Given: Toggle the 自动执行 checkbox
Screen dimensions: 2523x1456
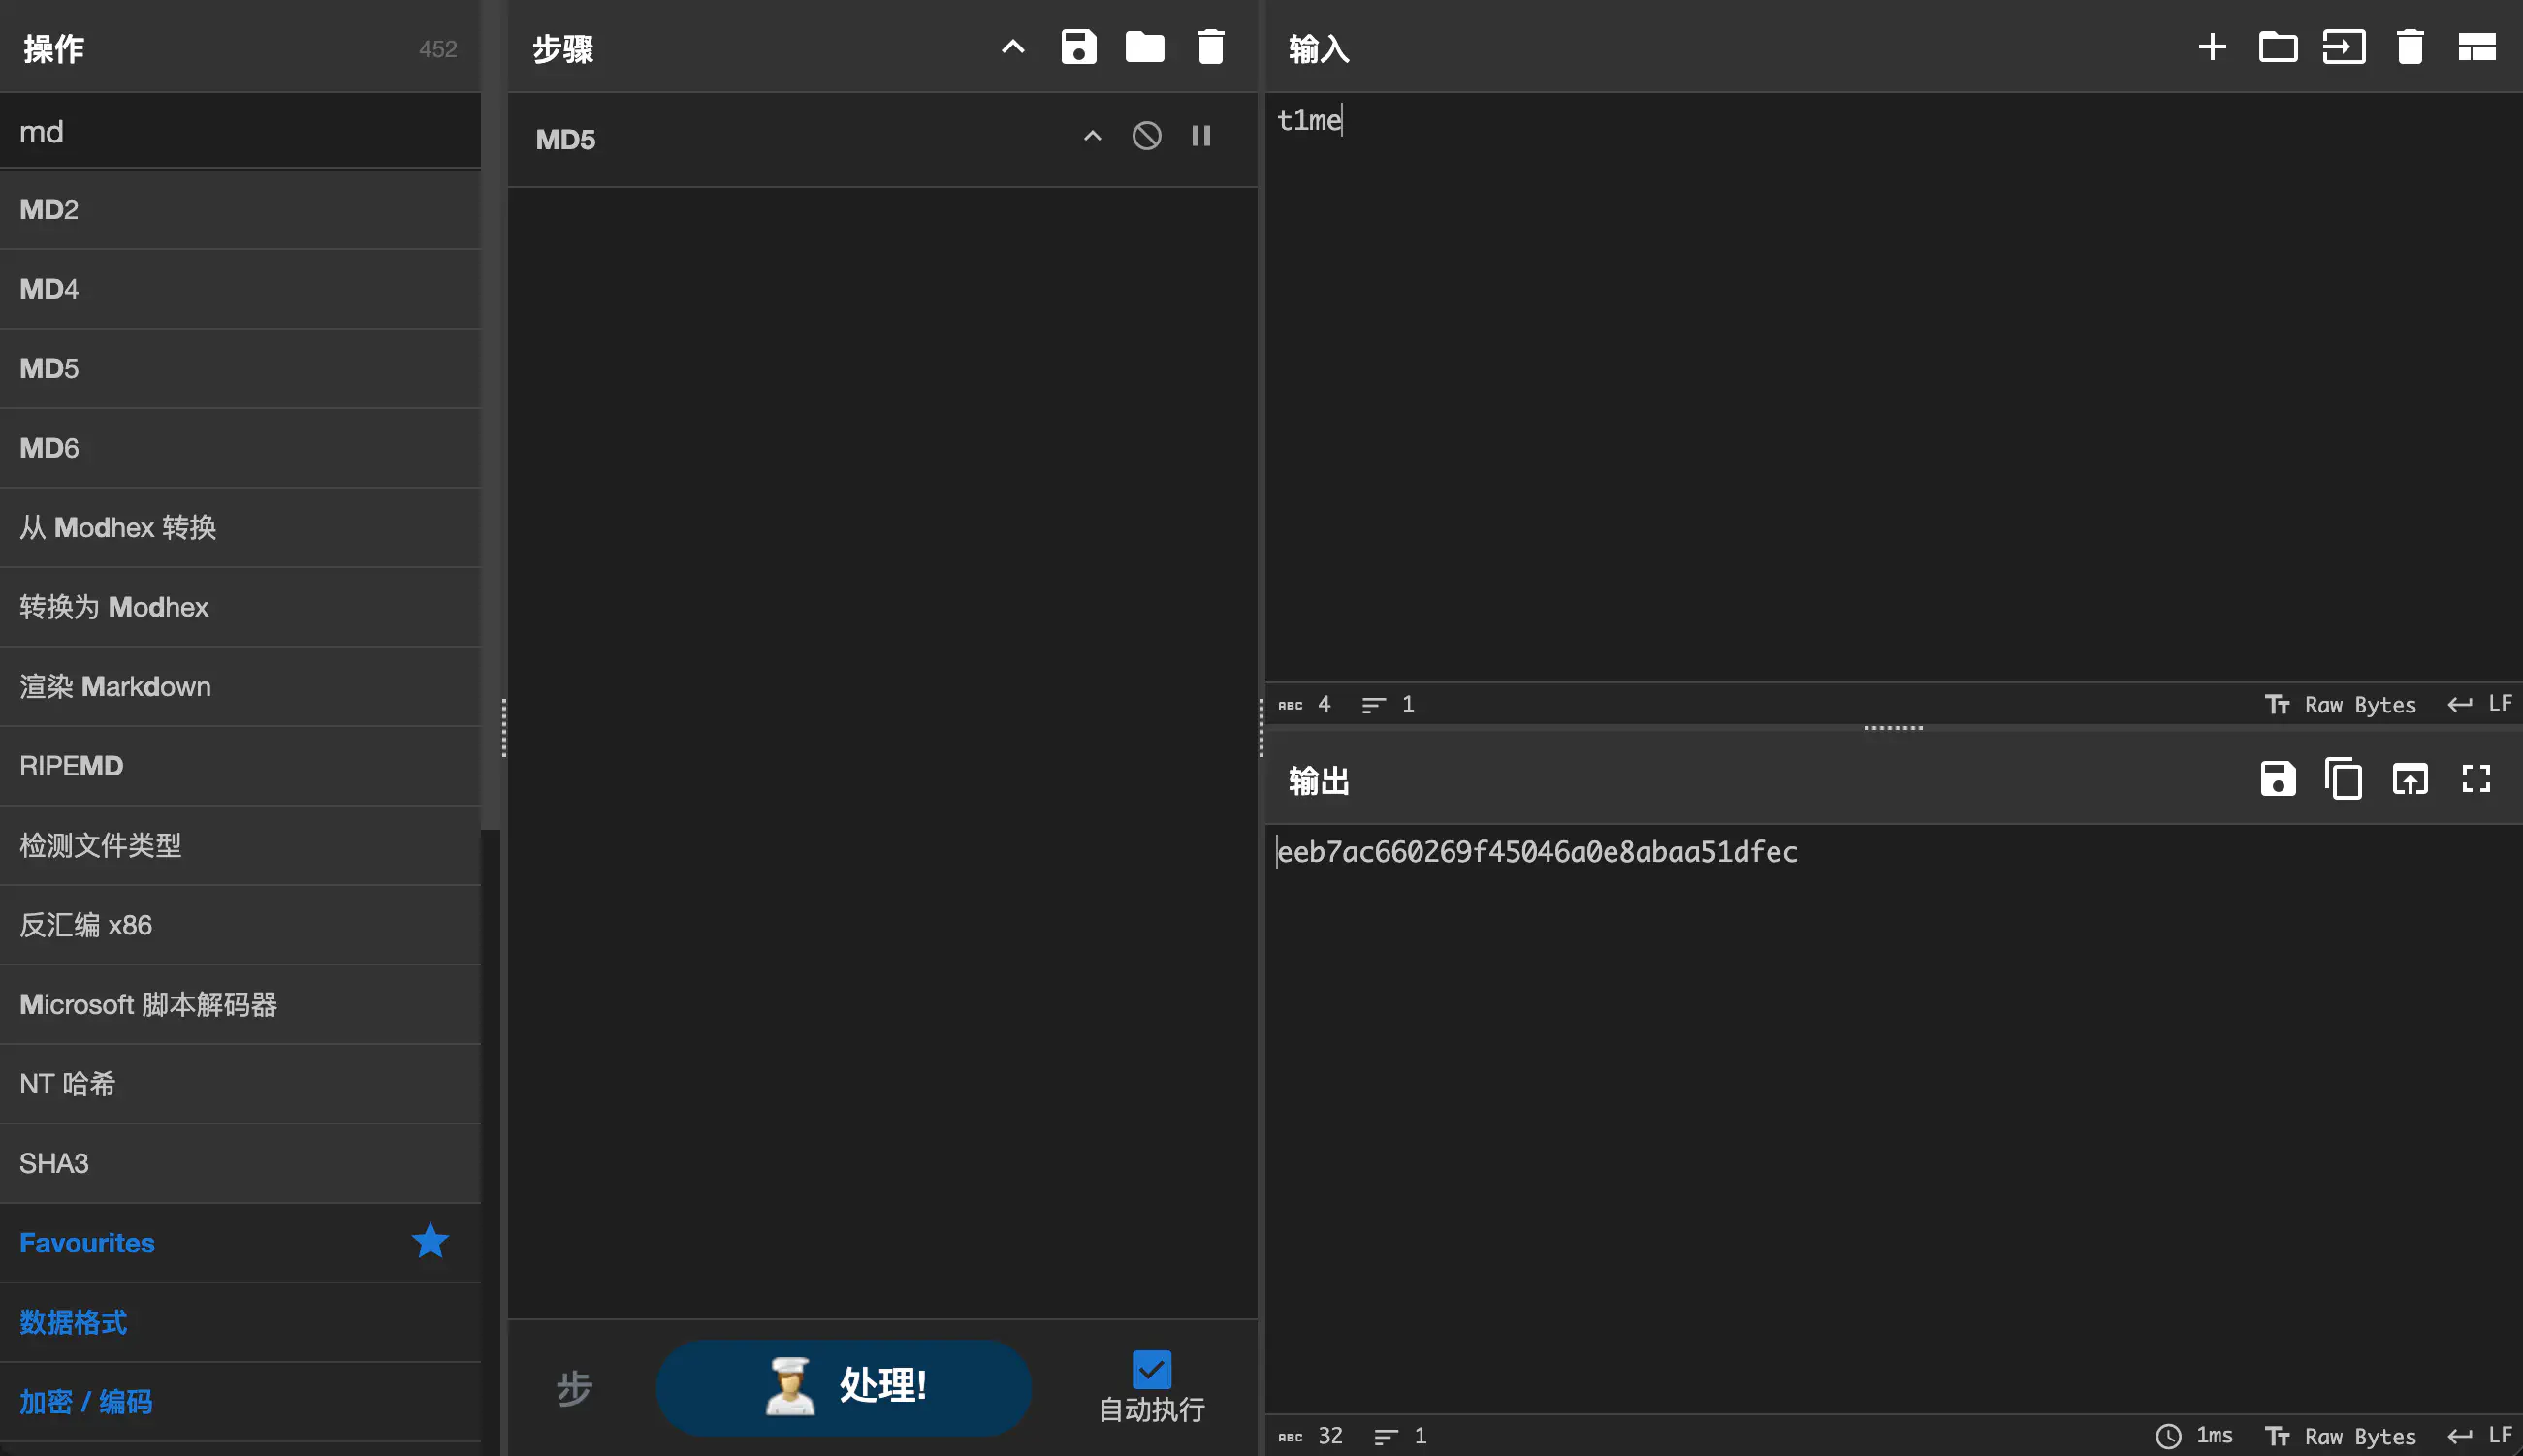Looking at the screenshot, I should tap(1151, 1369).
